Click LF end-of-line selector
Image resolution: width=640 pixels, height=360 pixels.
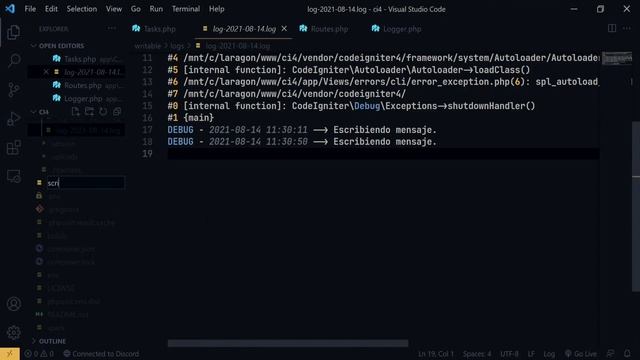coord(531,354)
